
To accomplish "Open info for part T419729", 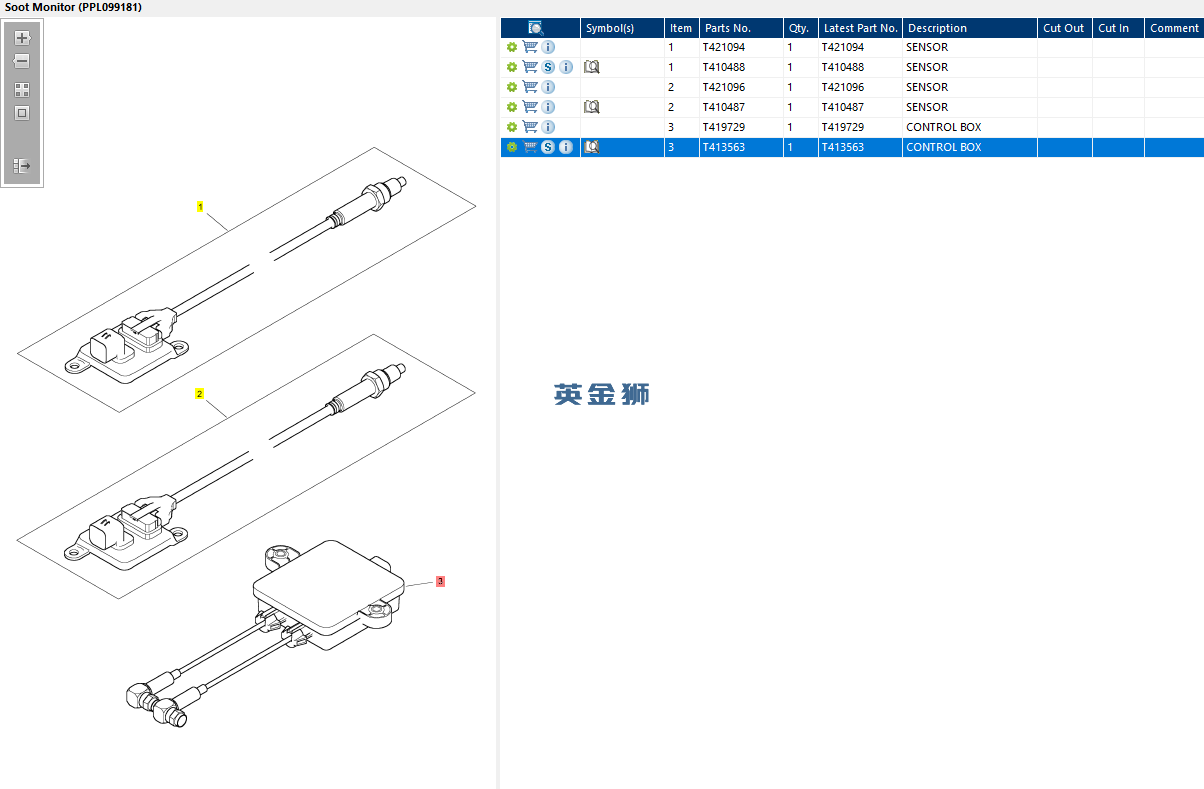I will click(548, 127).
